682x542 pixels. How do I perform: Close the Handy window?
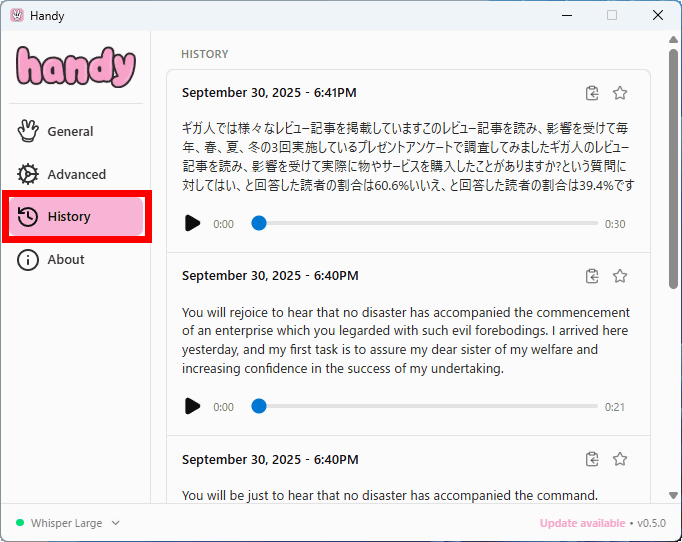tap(658, 15)
